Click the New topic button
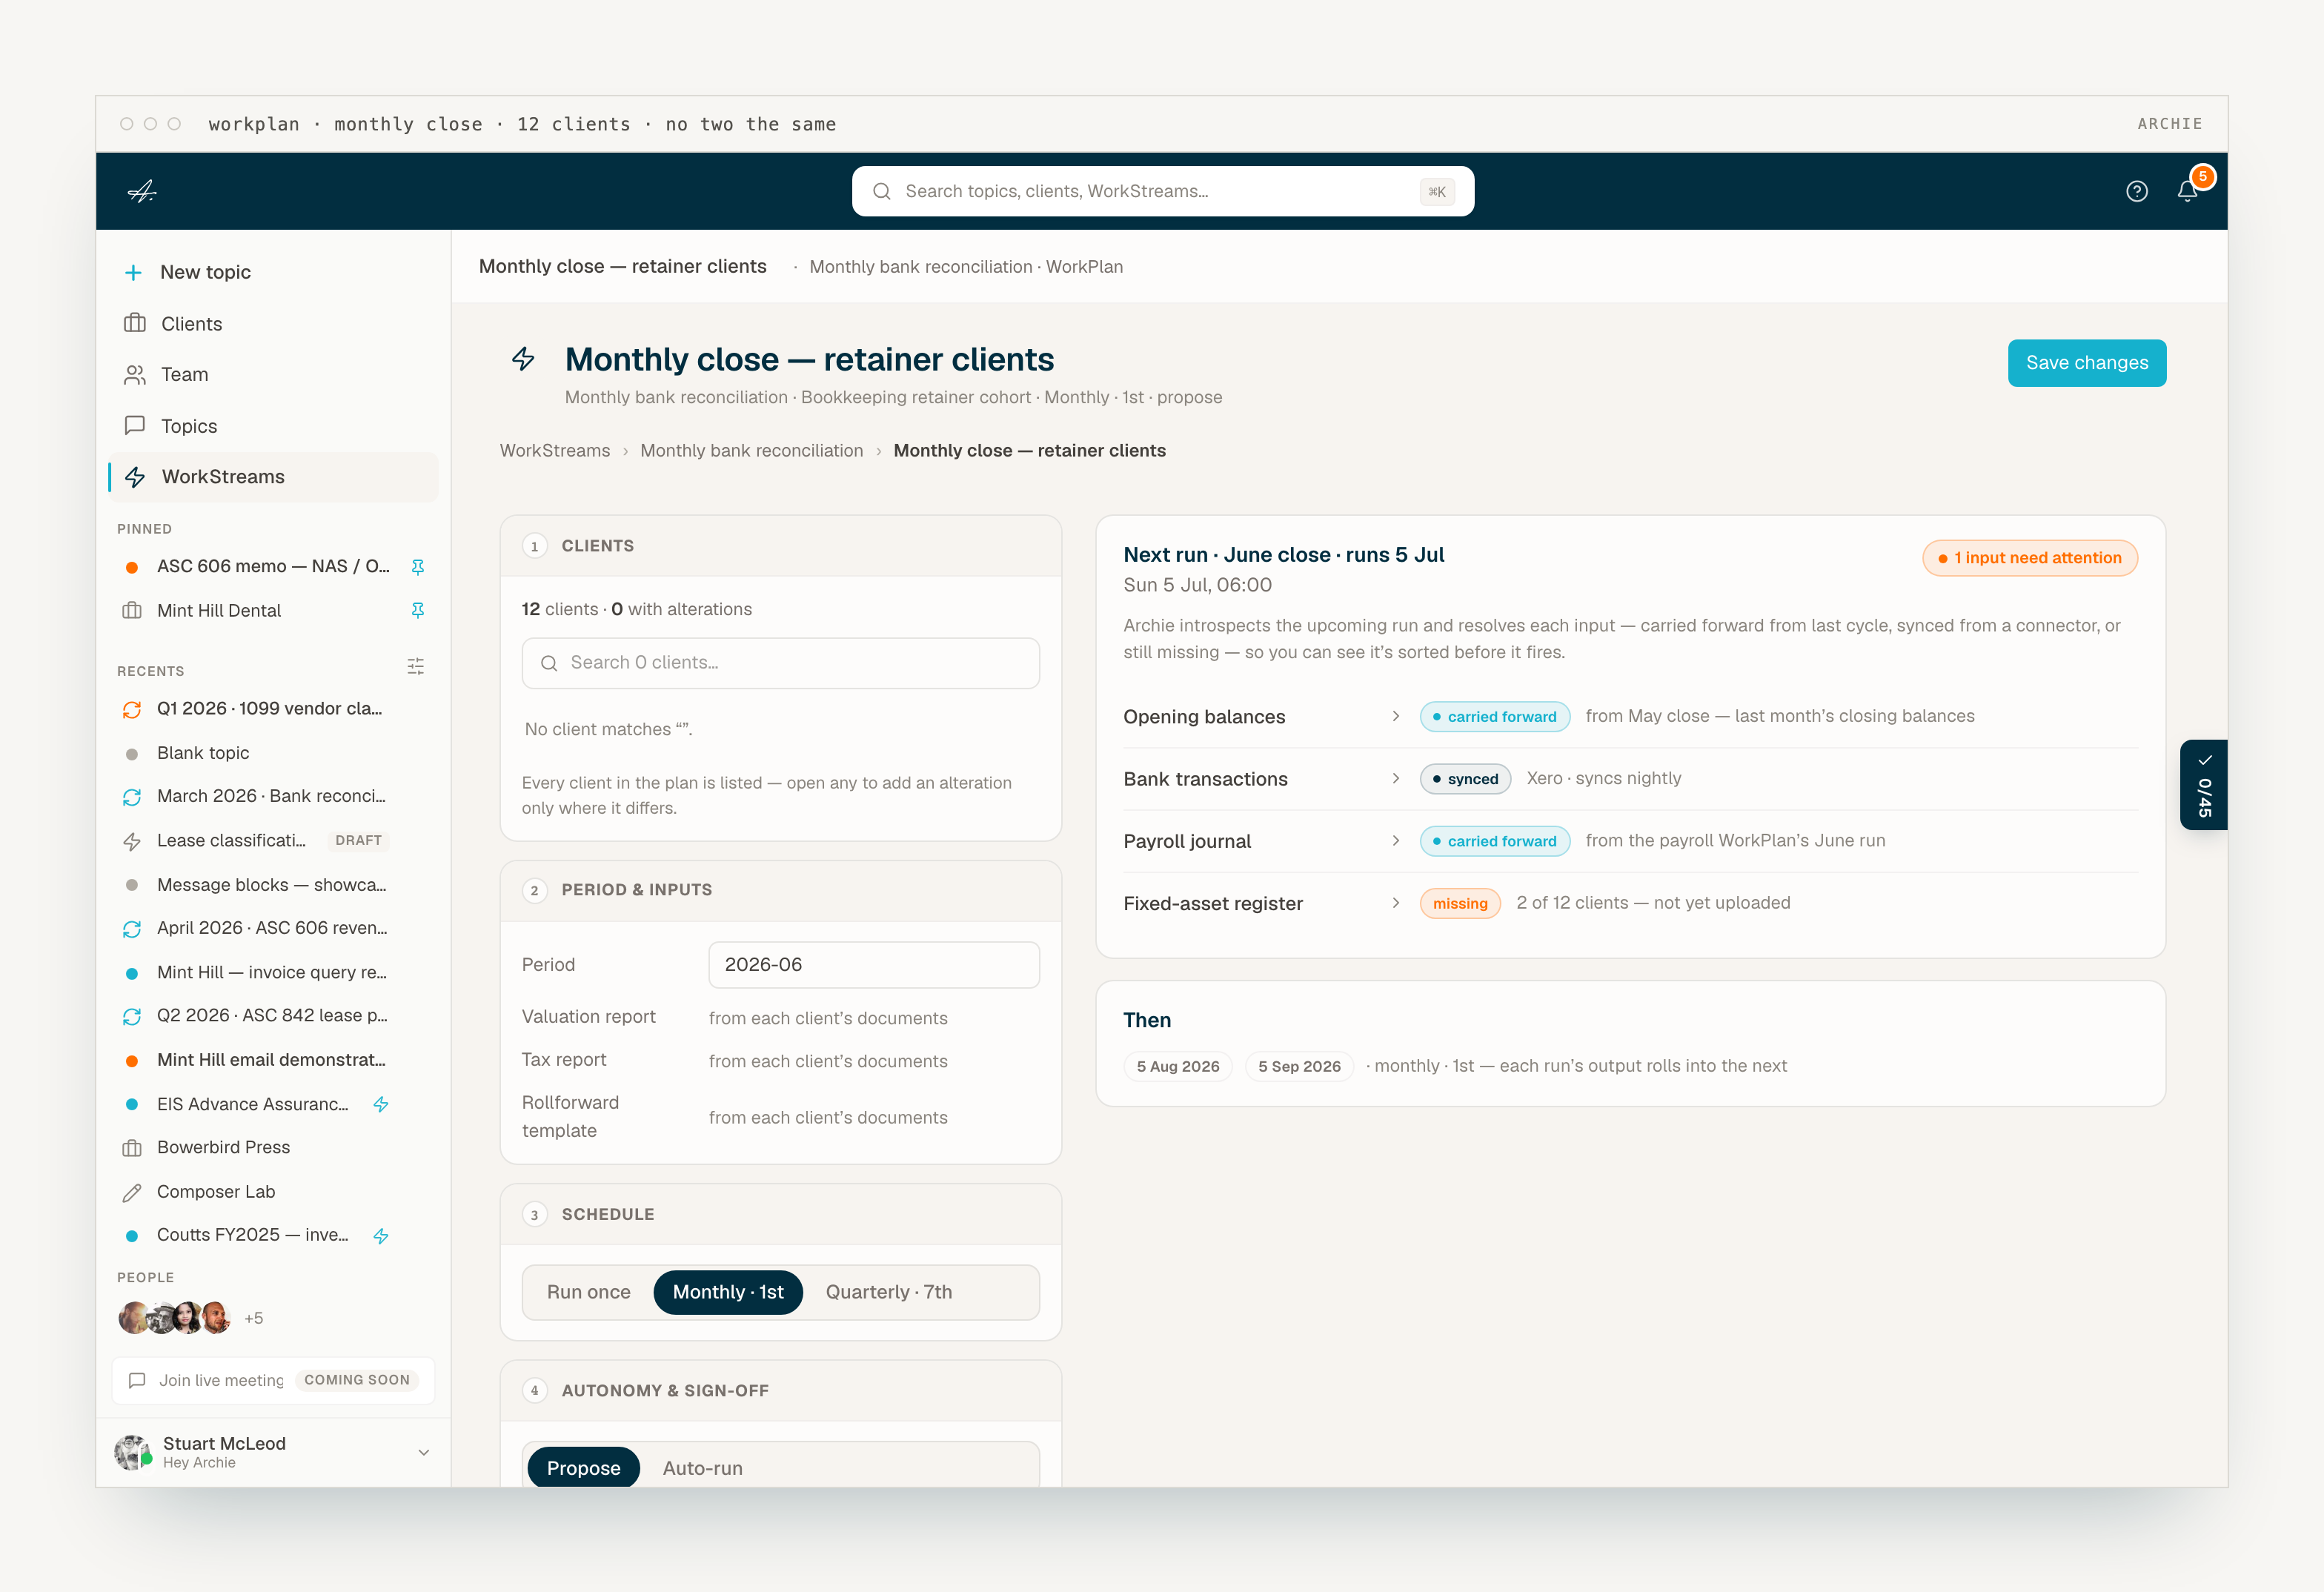Screen dimensions: 2324x1592 [x=273, y=272]
